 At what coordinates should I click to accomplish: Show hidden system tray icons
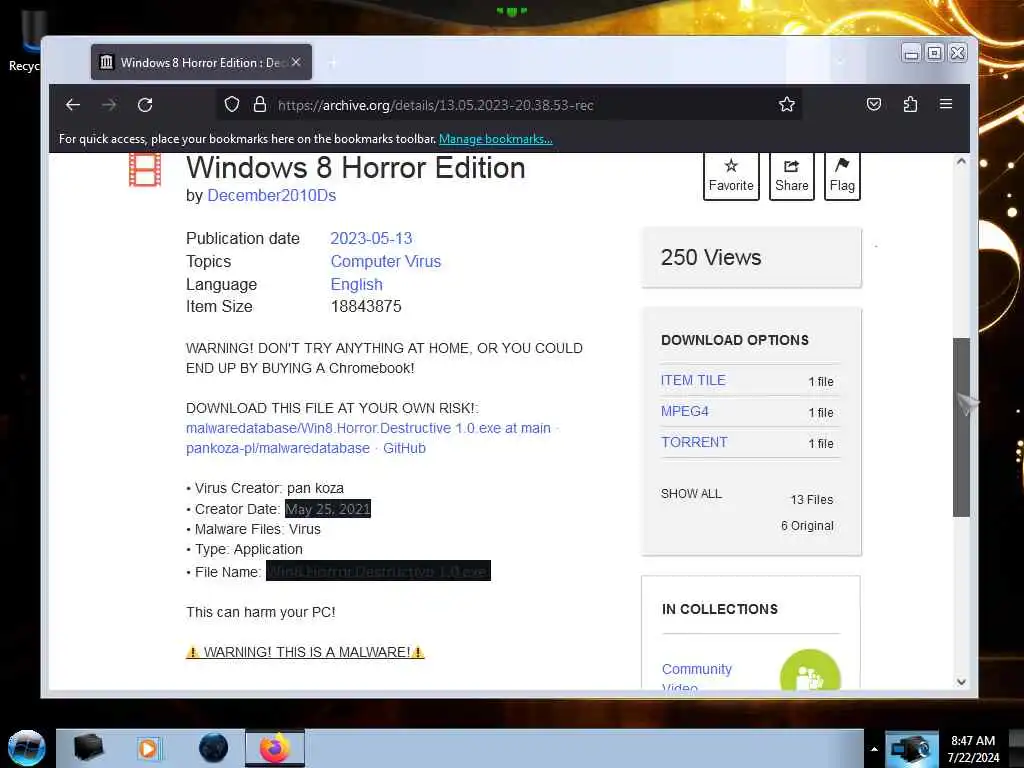point(874,749)
